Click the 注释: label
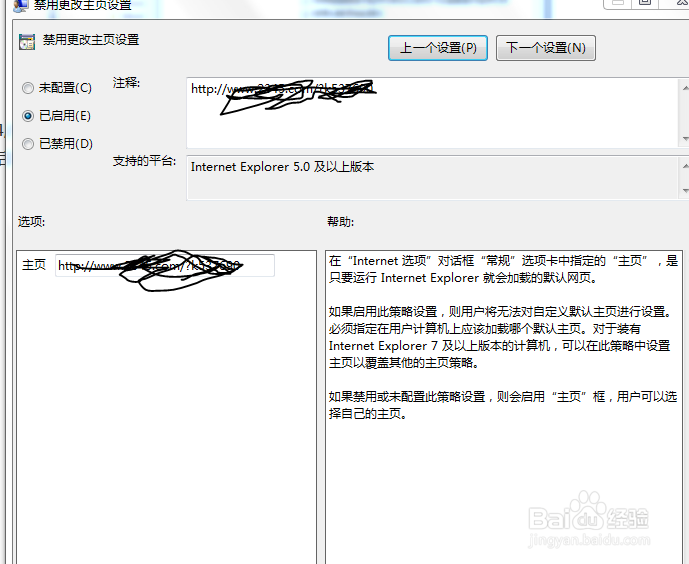The image size is (689, 564). point(126,83)
